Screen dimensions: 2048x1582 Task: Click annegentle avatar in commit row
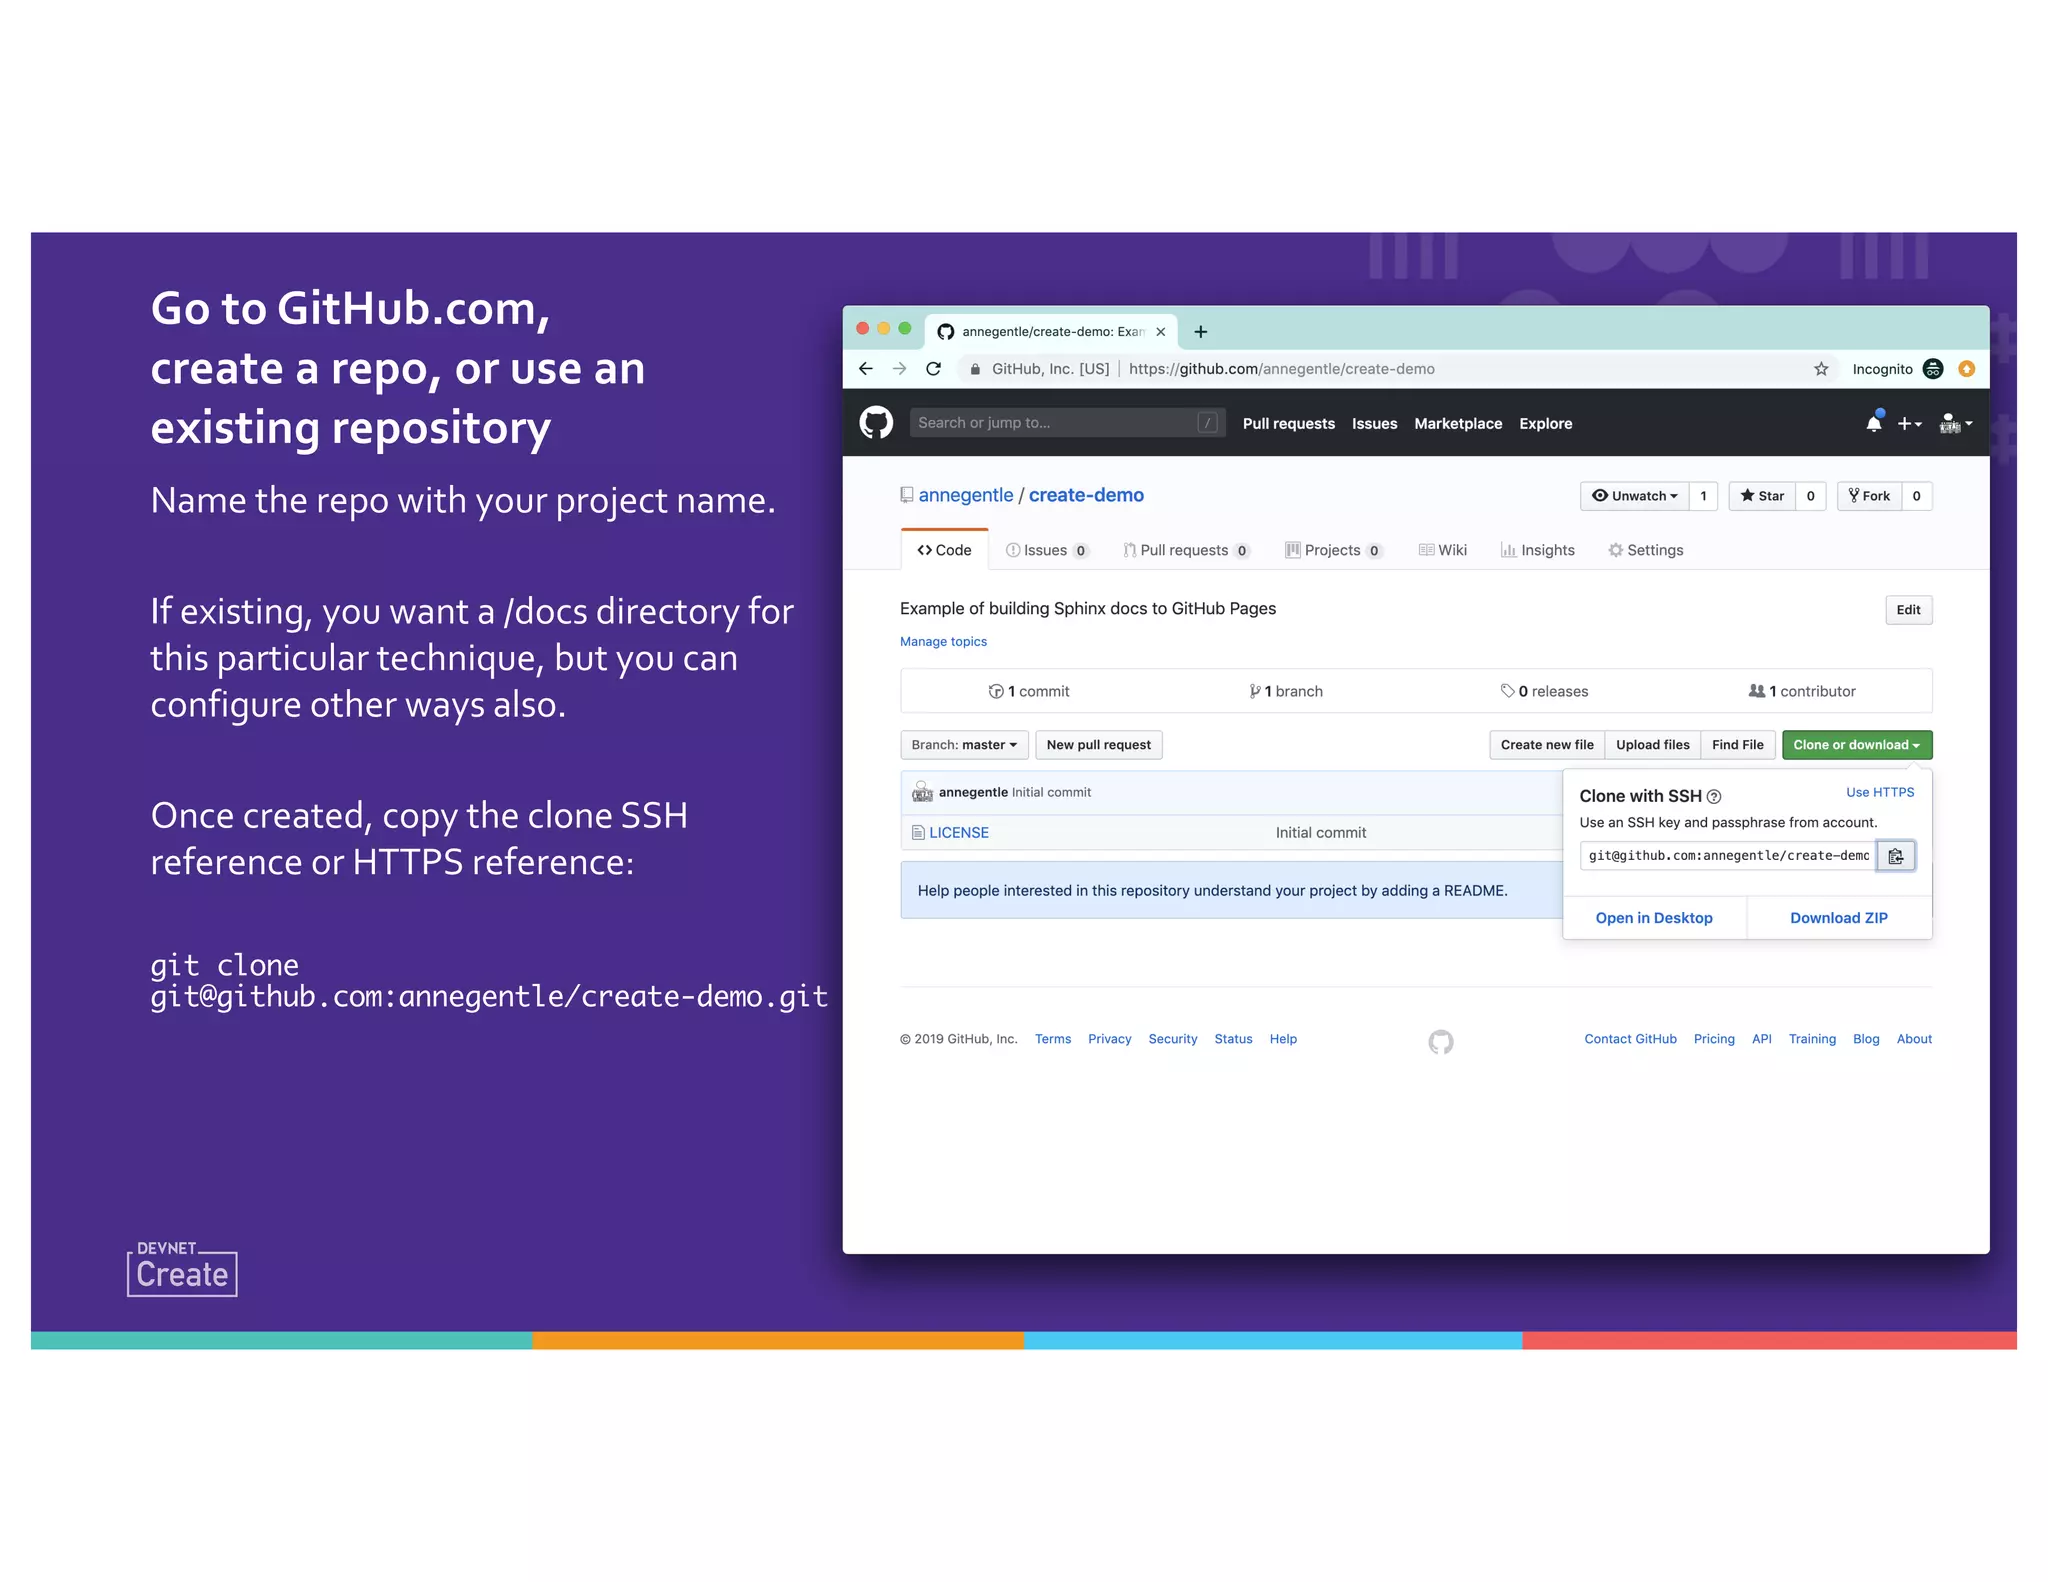tap(922, 792)
